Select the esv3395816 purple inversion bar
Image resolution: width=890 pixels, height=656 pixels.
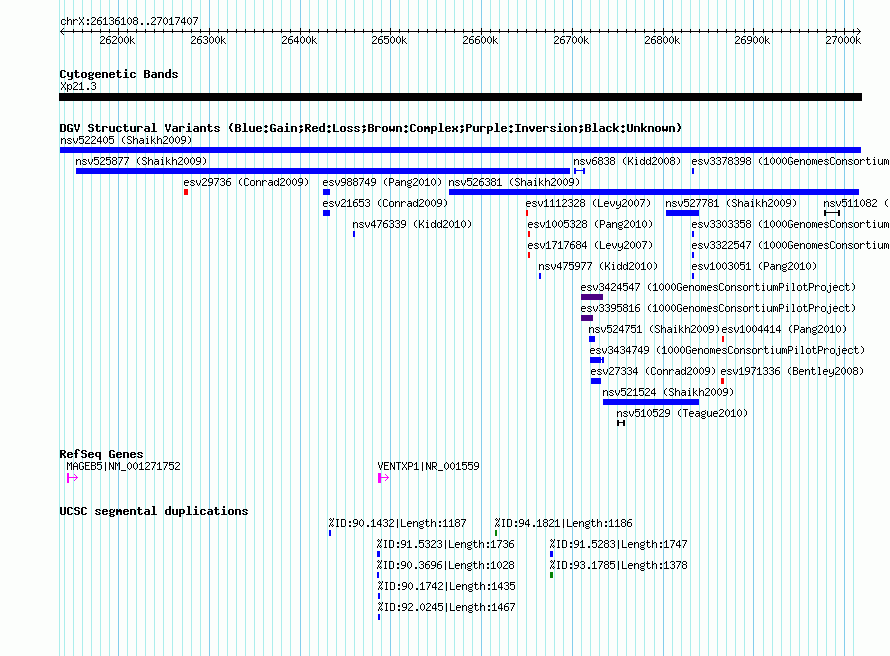coord(587,318)
